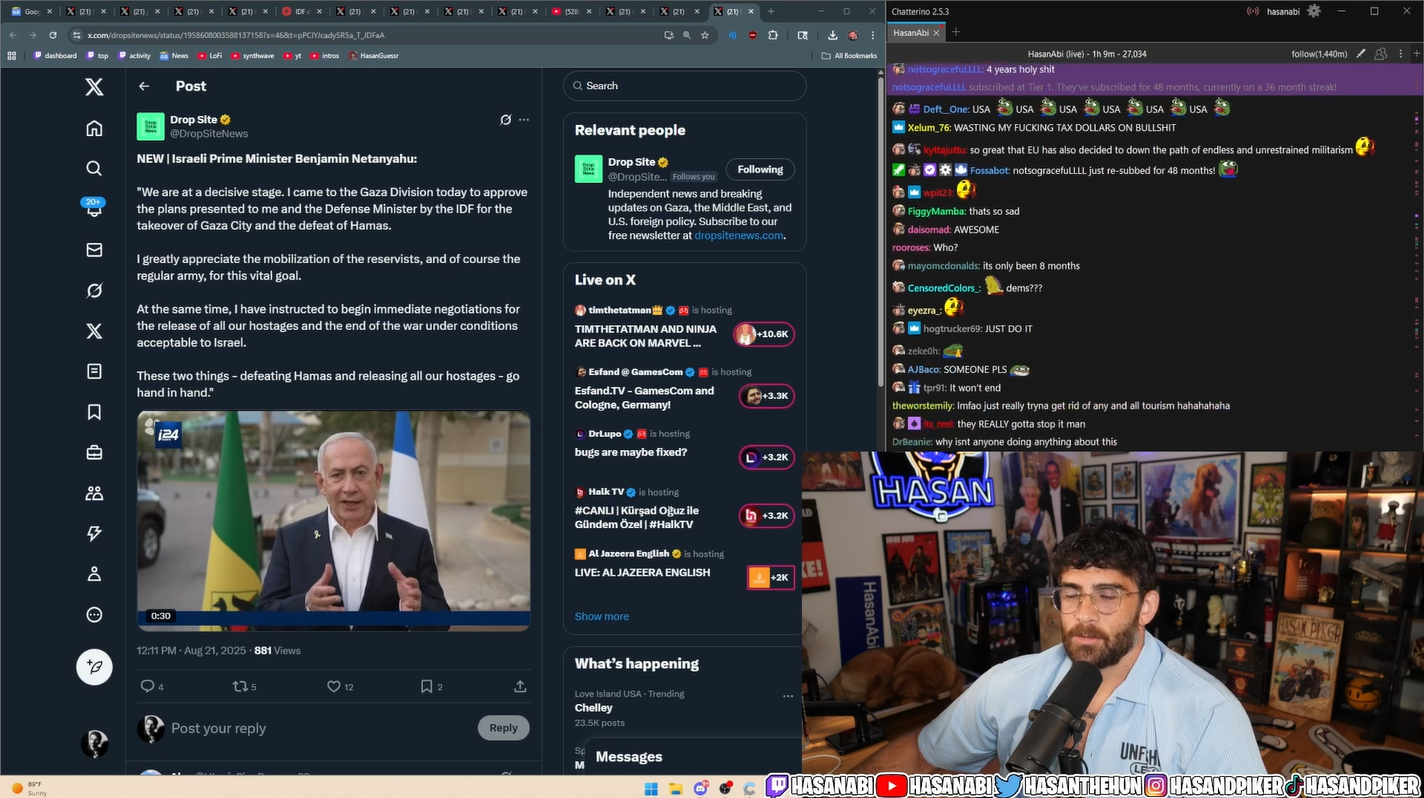The height and width of the screenshot is (798, 1424).
Task: Reload the page in Chrome
Action: 53,35
